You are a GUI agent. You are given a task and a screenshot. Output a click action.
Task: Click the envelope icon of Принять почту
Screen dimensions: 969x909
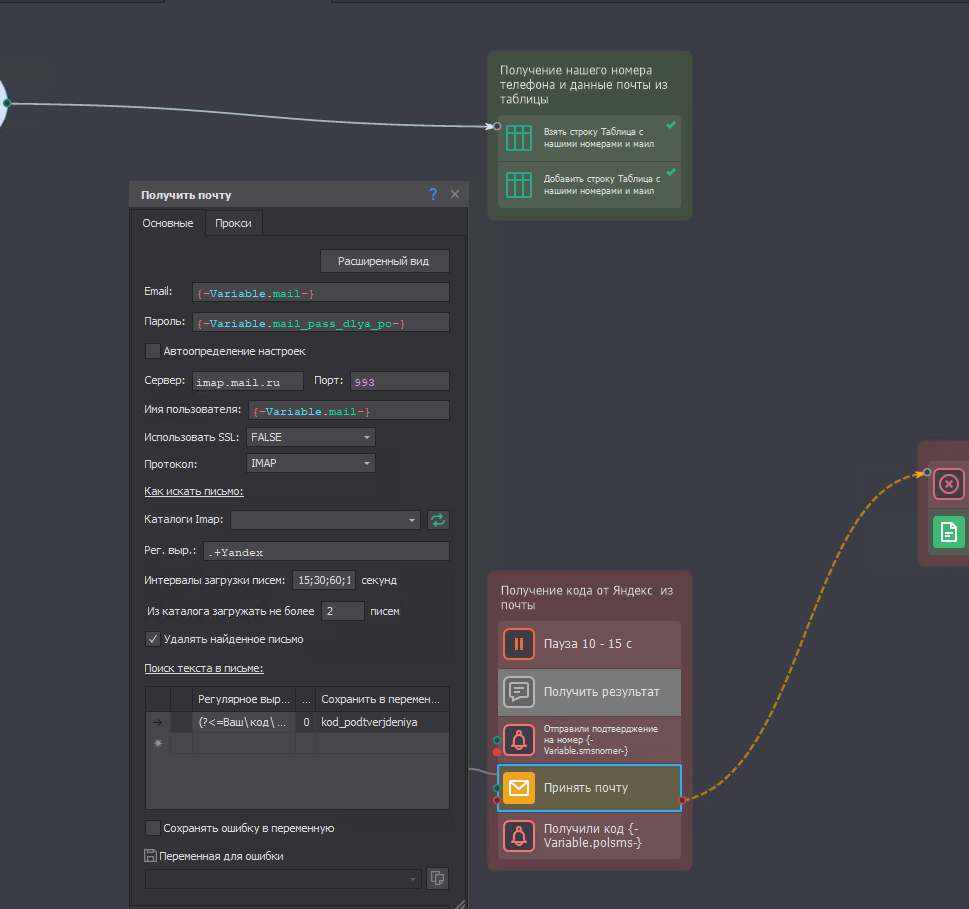519,788
